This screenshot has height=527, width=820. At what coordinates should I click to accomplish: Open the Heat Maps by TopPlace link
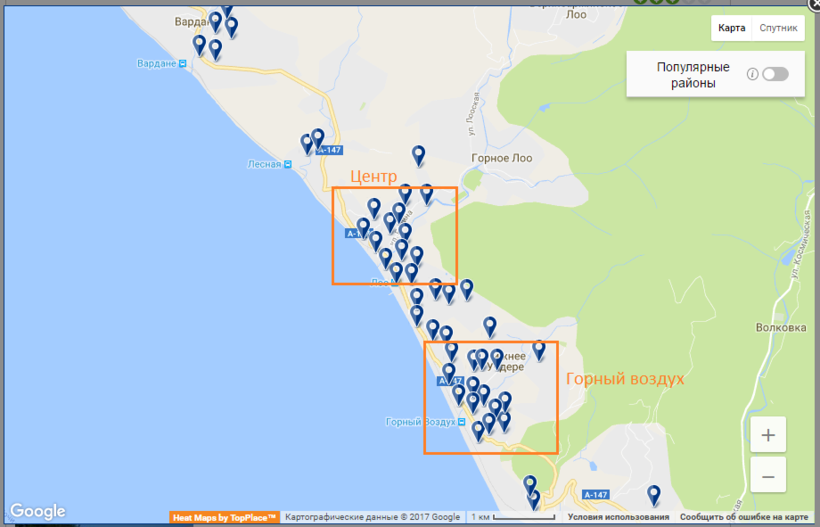(x=224, y=518)
